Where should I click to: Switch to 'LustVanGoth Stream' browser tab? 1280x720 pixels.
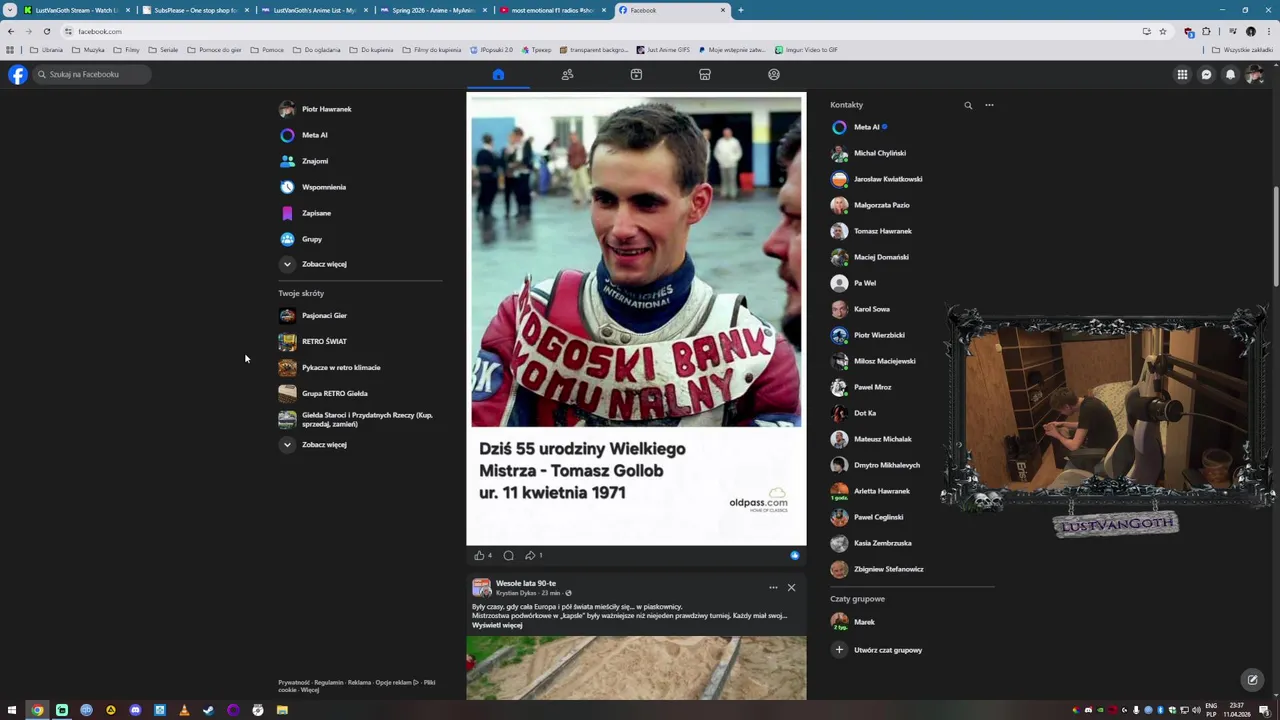78,10
